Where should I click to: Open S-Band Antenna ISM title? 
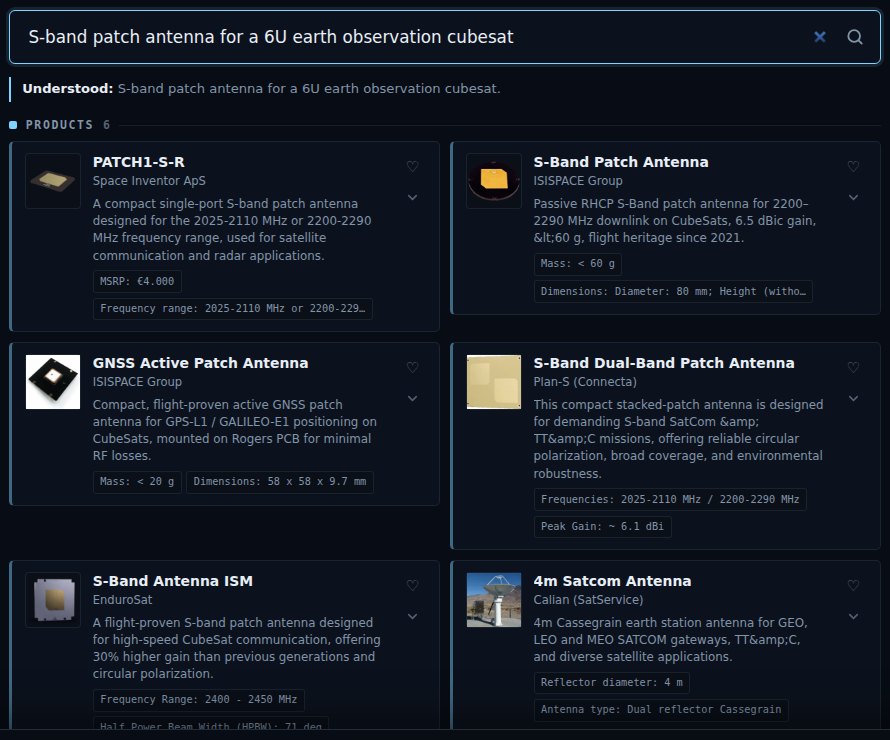(173, 581)
